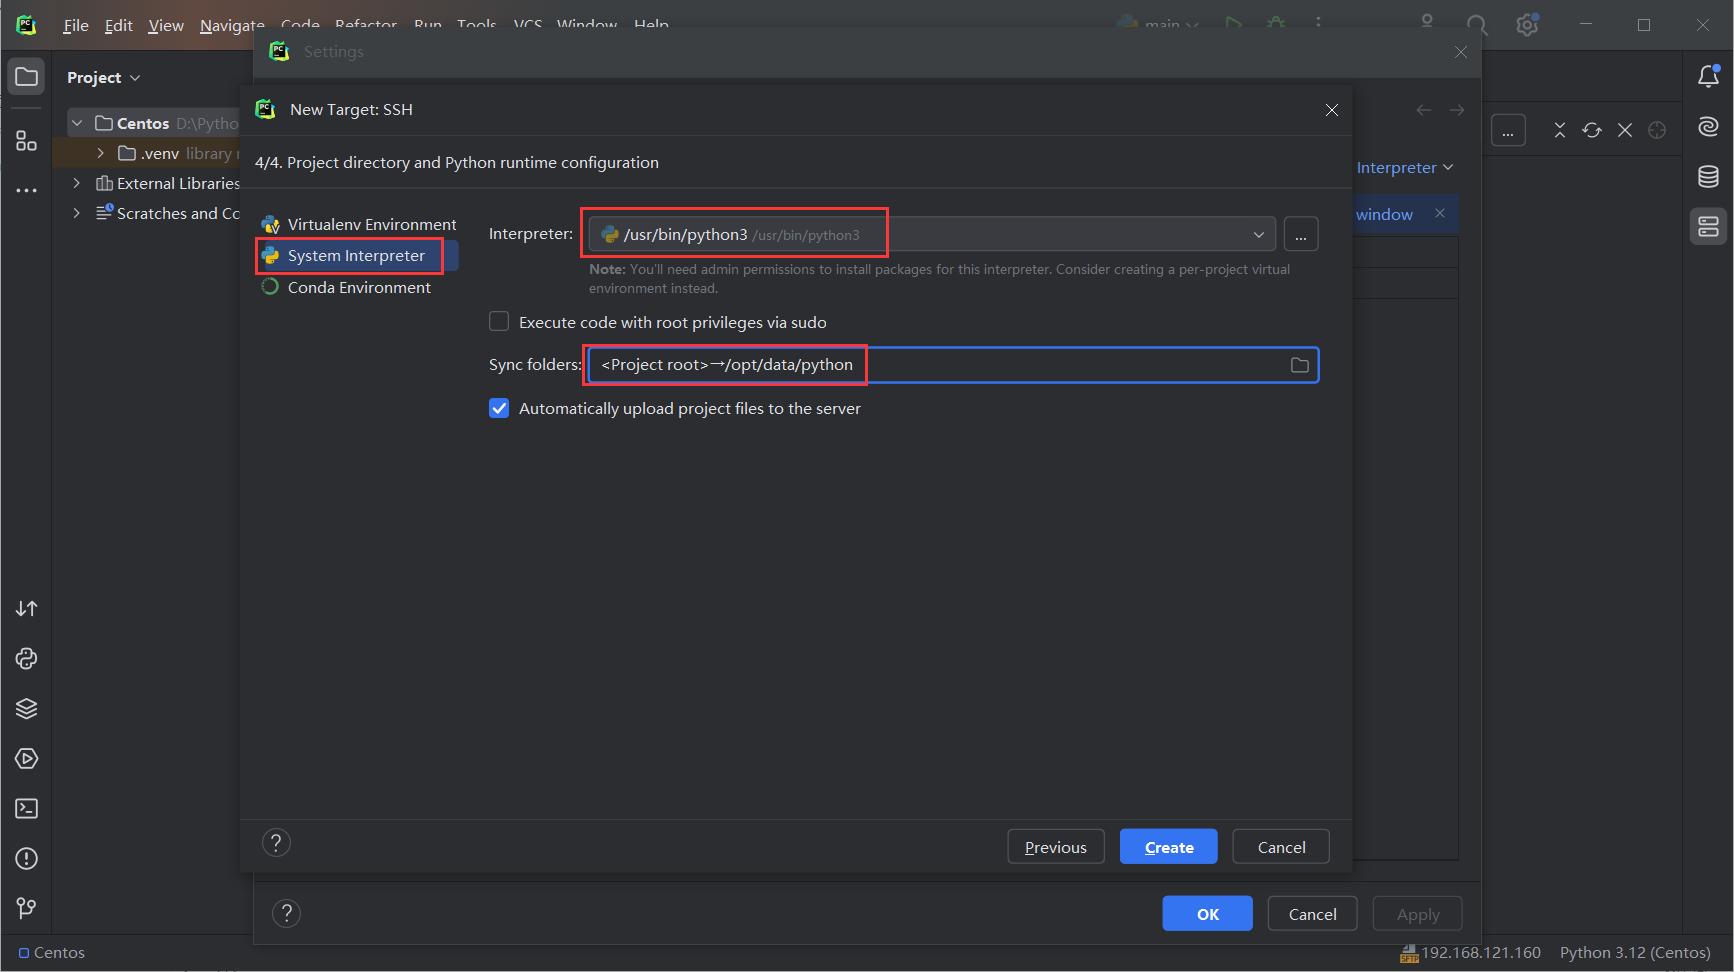The image size is (1734, 972).
Task: Open the Python Packages layers icon
Action: [x=27, y=708]
